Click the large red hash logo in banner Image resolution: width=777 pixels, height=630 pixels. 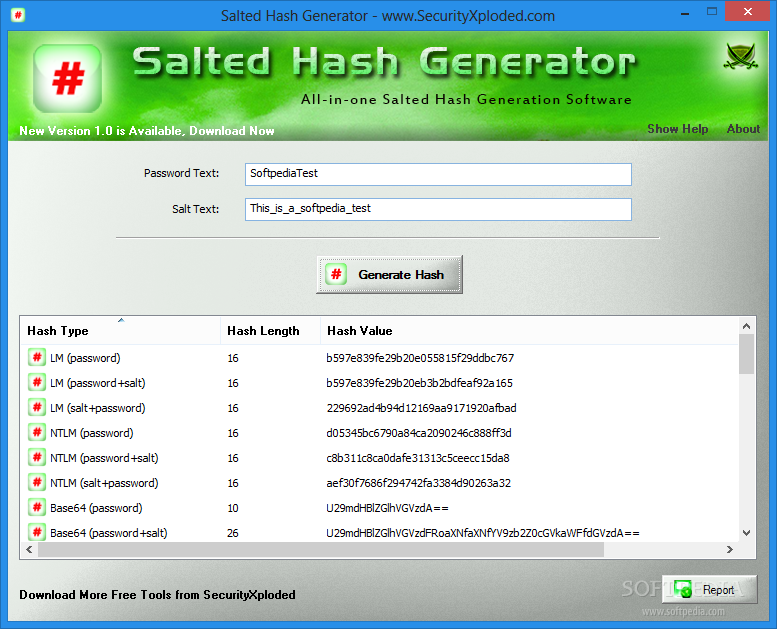(67, 78)
